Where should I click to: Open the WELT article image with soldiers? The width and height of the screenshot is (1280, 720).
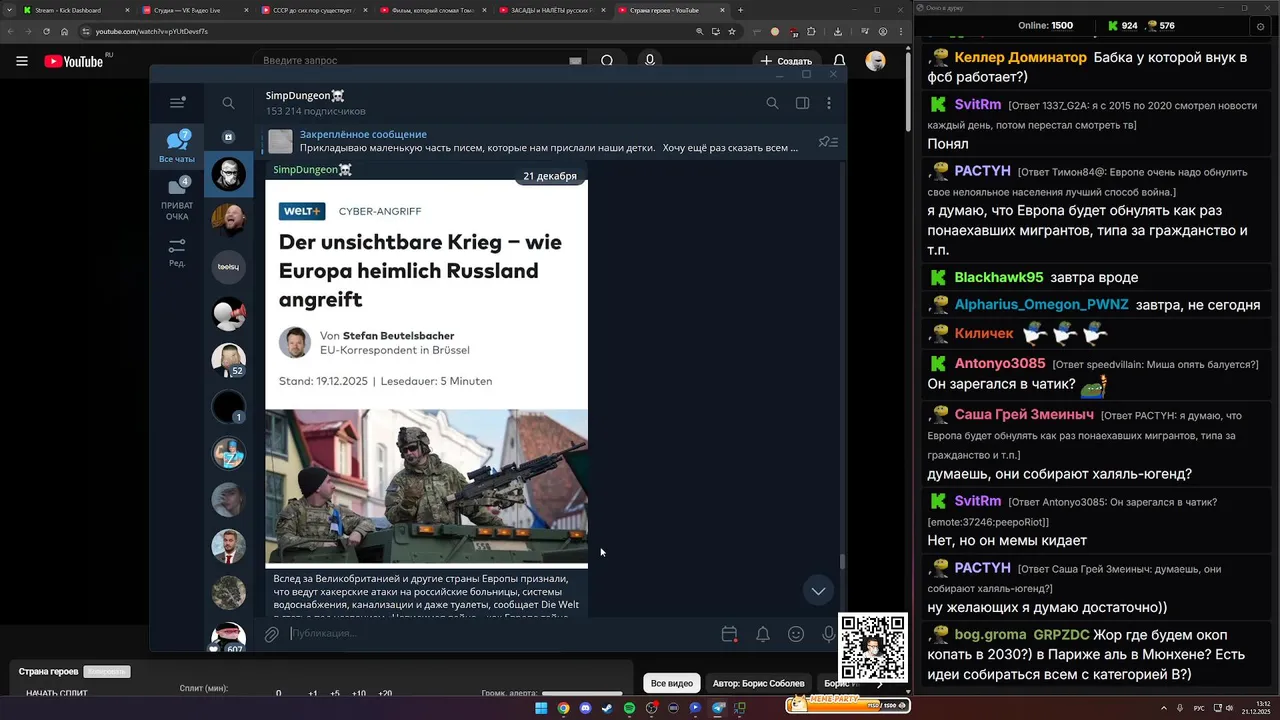[426, 486]
